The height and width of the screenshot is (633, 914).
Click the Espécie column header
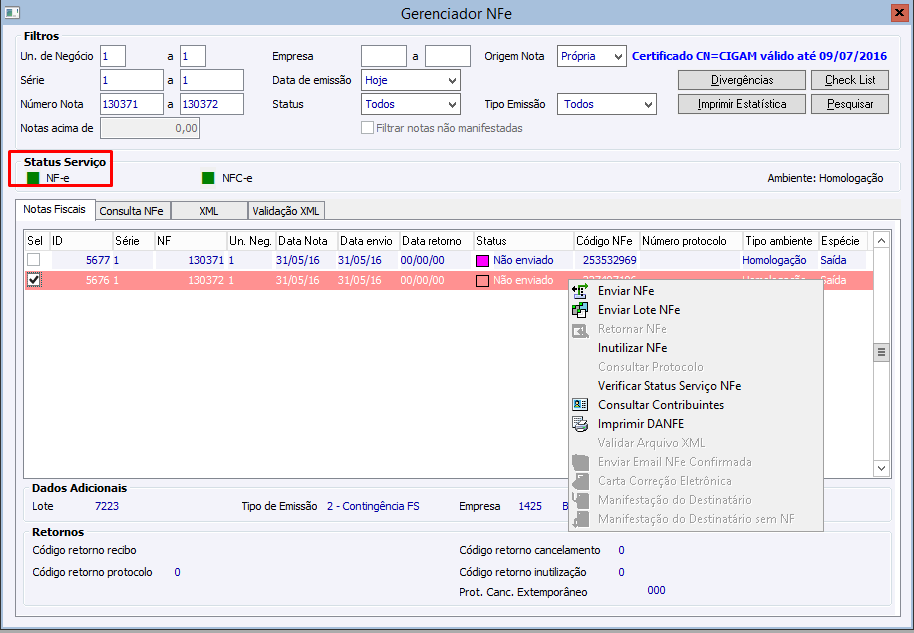click(843, 241)
